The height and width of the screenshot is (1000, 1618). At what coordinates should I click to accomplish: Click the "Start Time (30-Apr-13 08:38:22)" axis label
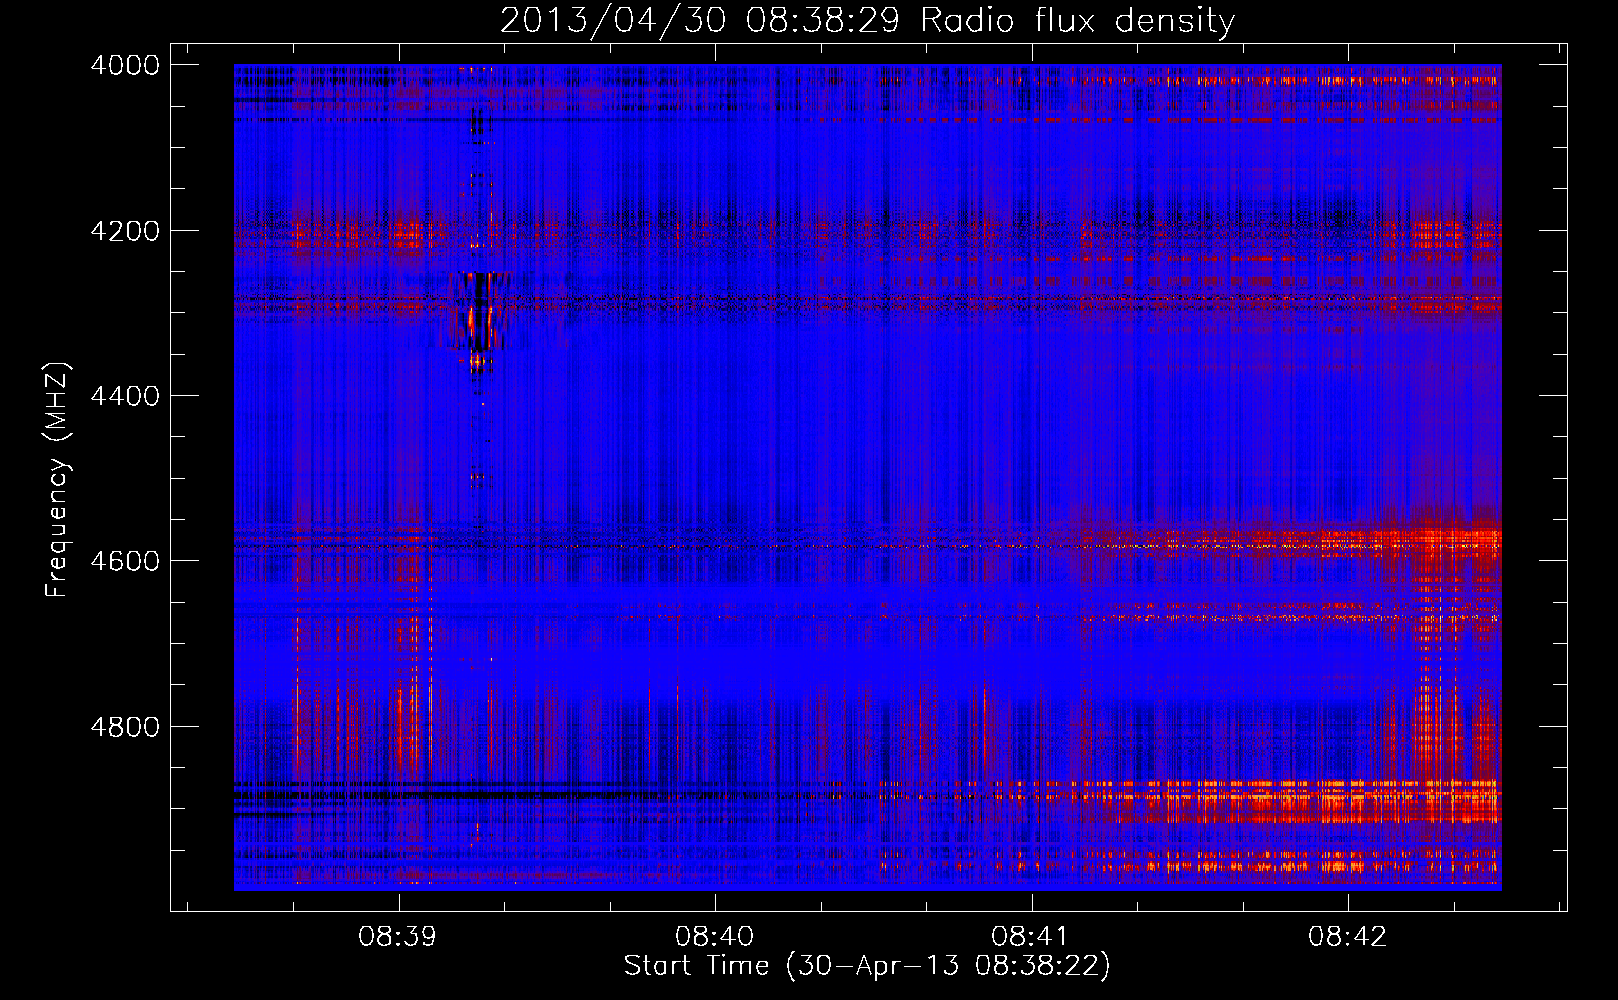click(x=867, y=966)
